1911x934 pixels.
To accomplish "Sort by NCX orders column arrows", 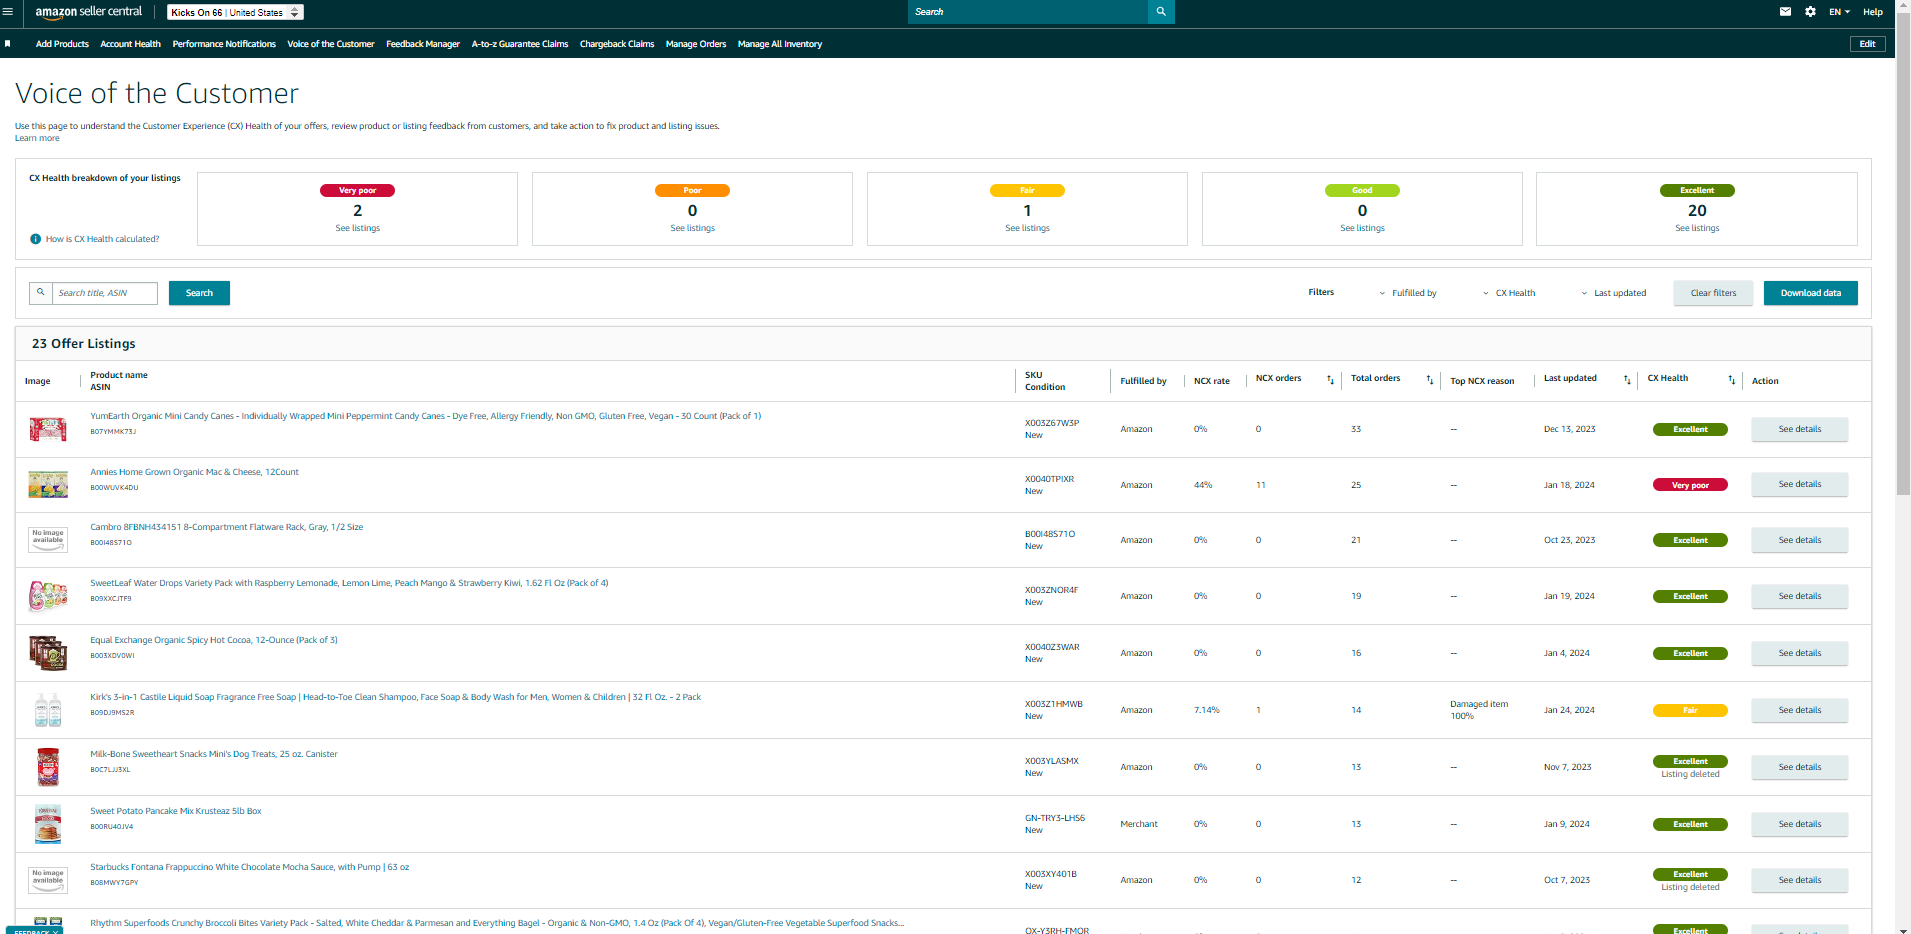I will pos(1330,380).
